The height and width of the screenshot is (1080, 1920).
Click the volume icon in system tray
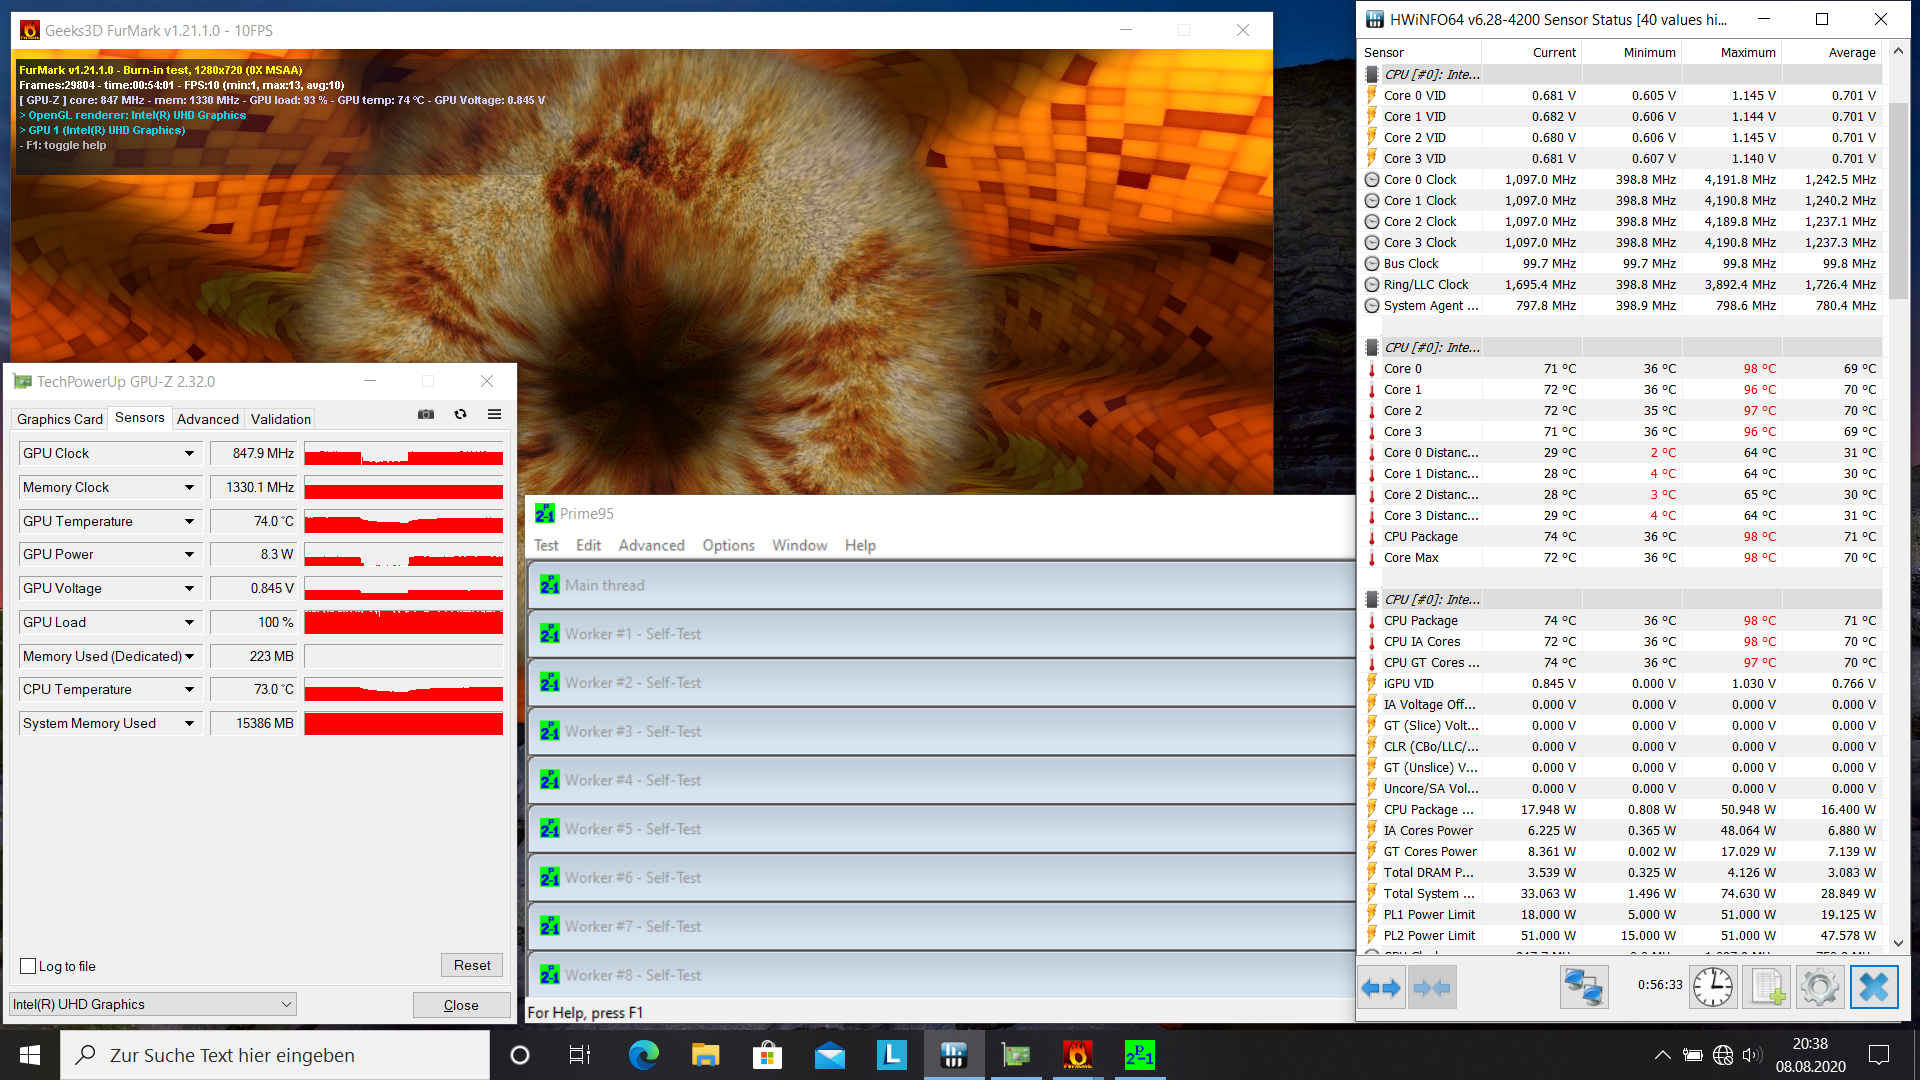click(x=1751, y=1055)
